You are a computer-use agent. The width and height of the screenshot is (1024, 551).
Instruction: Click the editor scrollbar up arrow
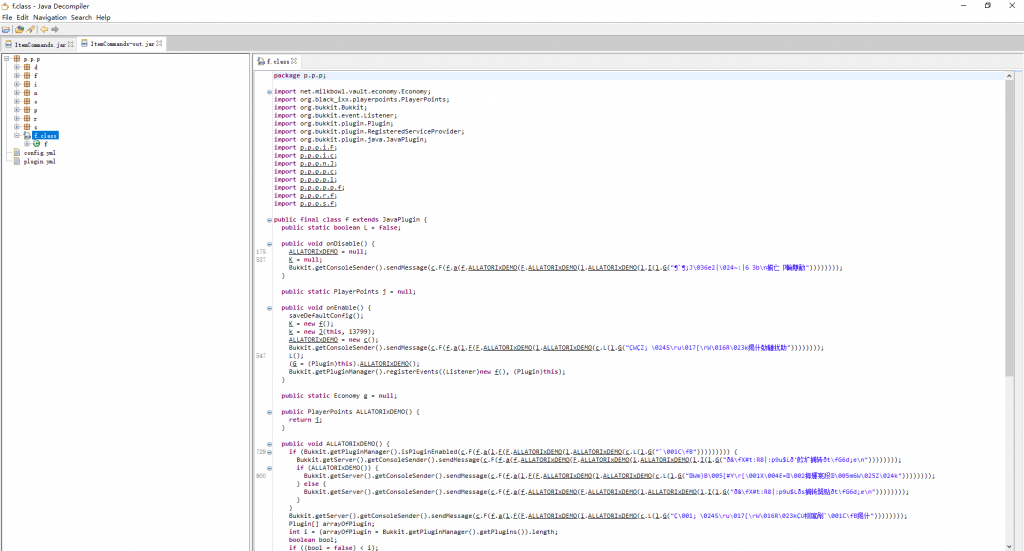pos(1010,76)
